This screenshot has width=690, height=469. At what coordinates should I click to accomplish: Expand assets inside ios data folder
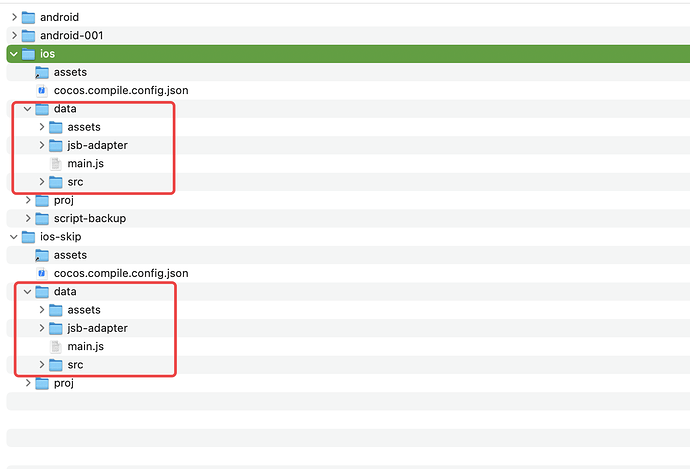41,127
